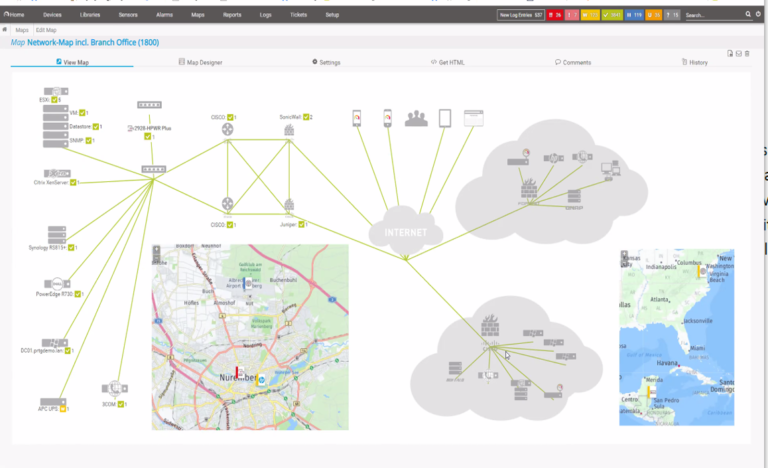Zoom out on the Nuremberg map
The width and height of the screenshot is (768, 468).
click(x=157, y=258)
